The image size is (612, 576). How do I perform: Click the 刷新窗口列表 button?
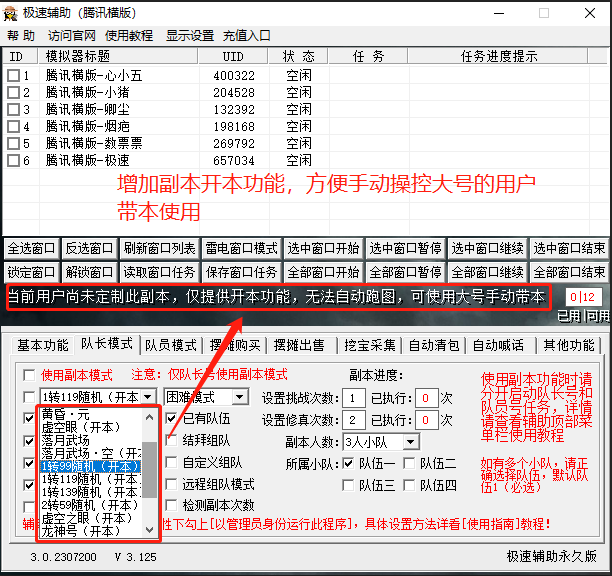tap(159, 249)
